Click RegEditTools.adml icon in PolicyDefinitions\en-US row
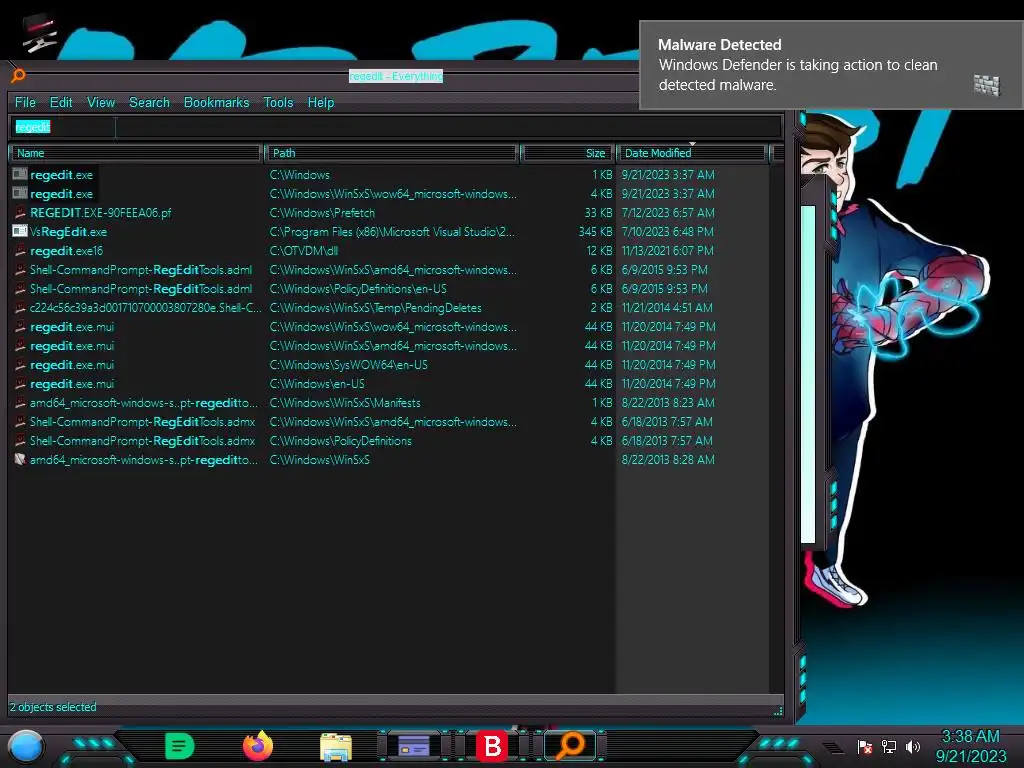 [20, 289]
